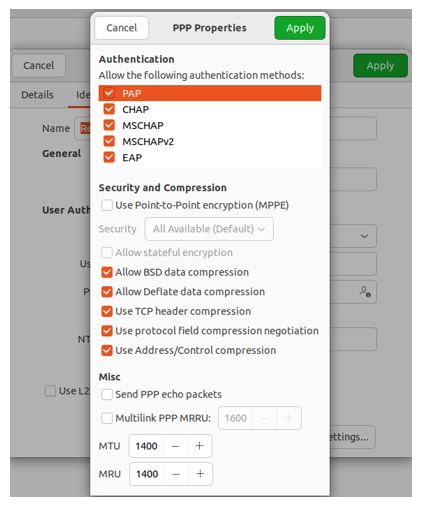This screenshot has width=428, height=506.
Task: Decrease MTU with the minus button
Action: tap(176, 446)
